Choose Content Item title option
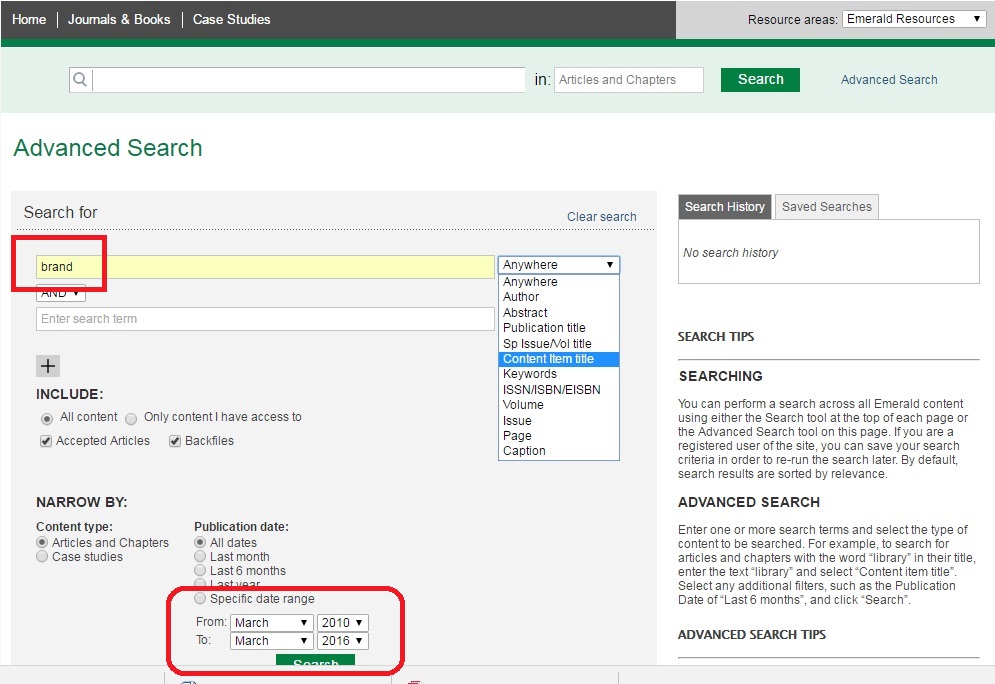This screenshot has width=995, height=684. click(x=559, y=359)
